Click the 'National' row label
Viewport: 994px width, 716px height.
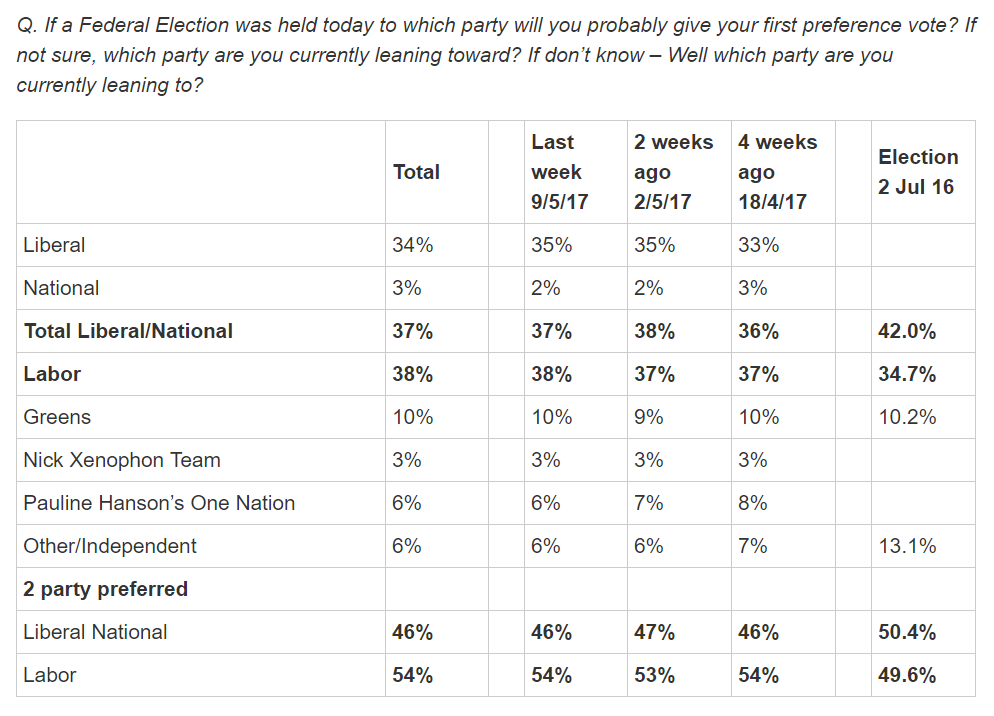tap(62, 288)
